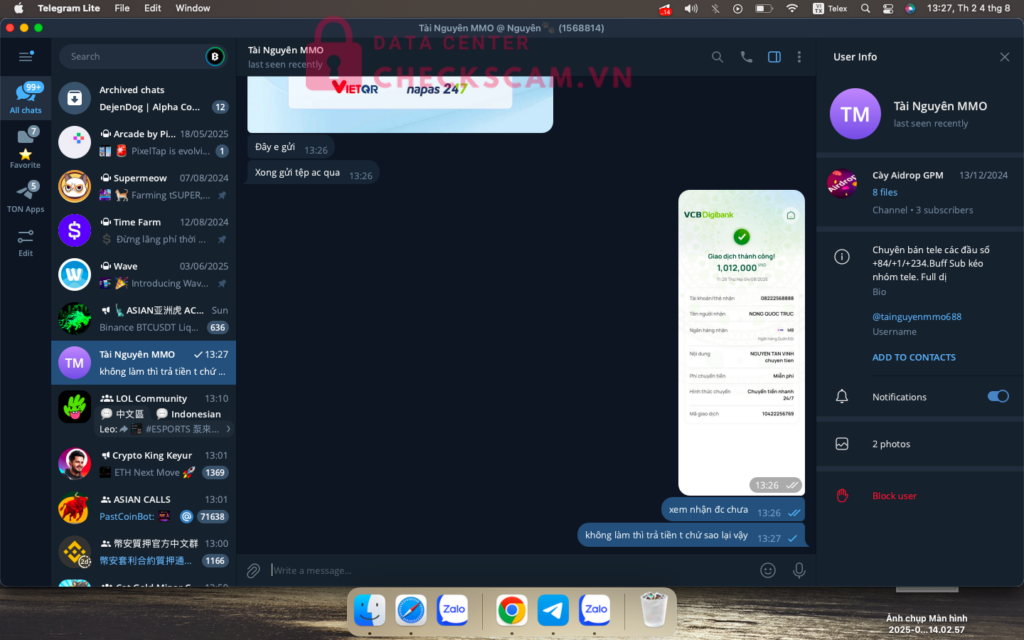1024x640 pixels.
Task: Click the battery status icon
Action: pos(763,8)
